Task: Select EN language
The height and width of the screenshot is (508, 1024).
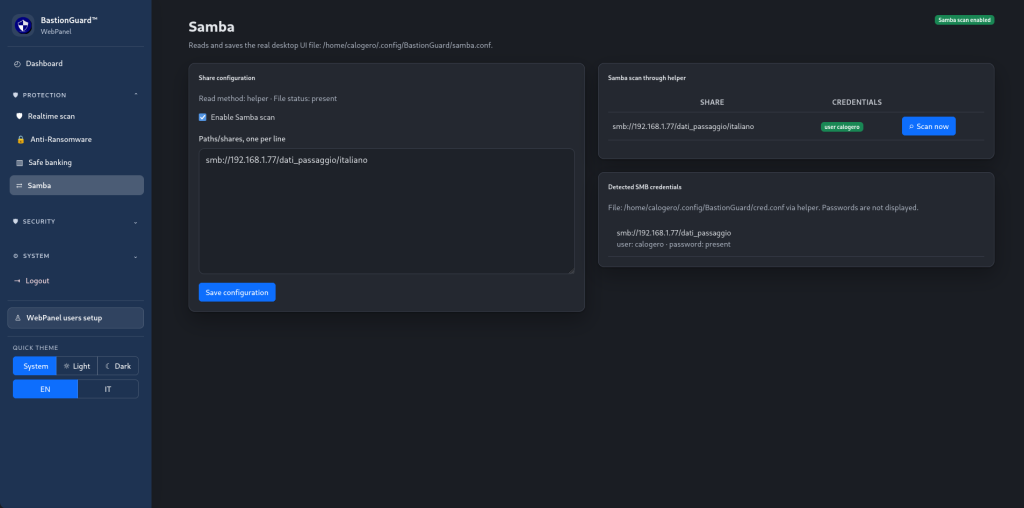Action: [45, 389]
